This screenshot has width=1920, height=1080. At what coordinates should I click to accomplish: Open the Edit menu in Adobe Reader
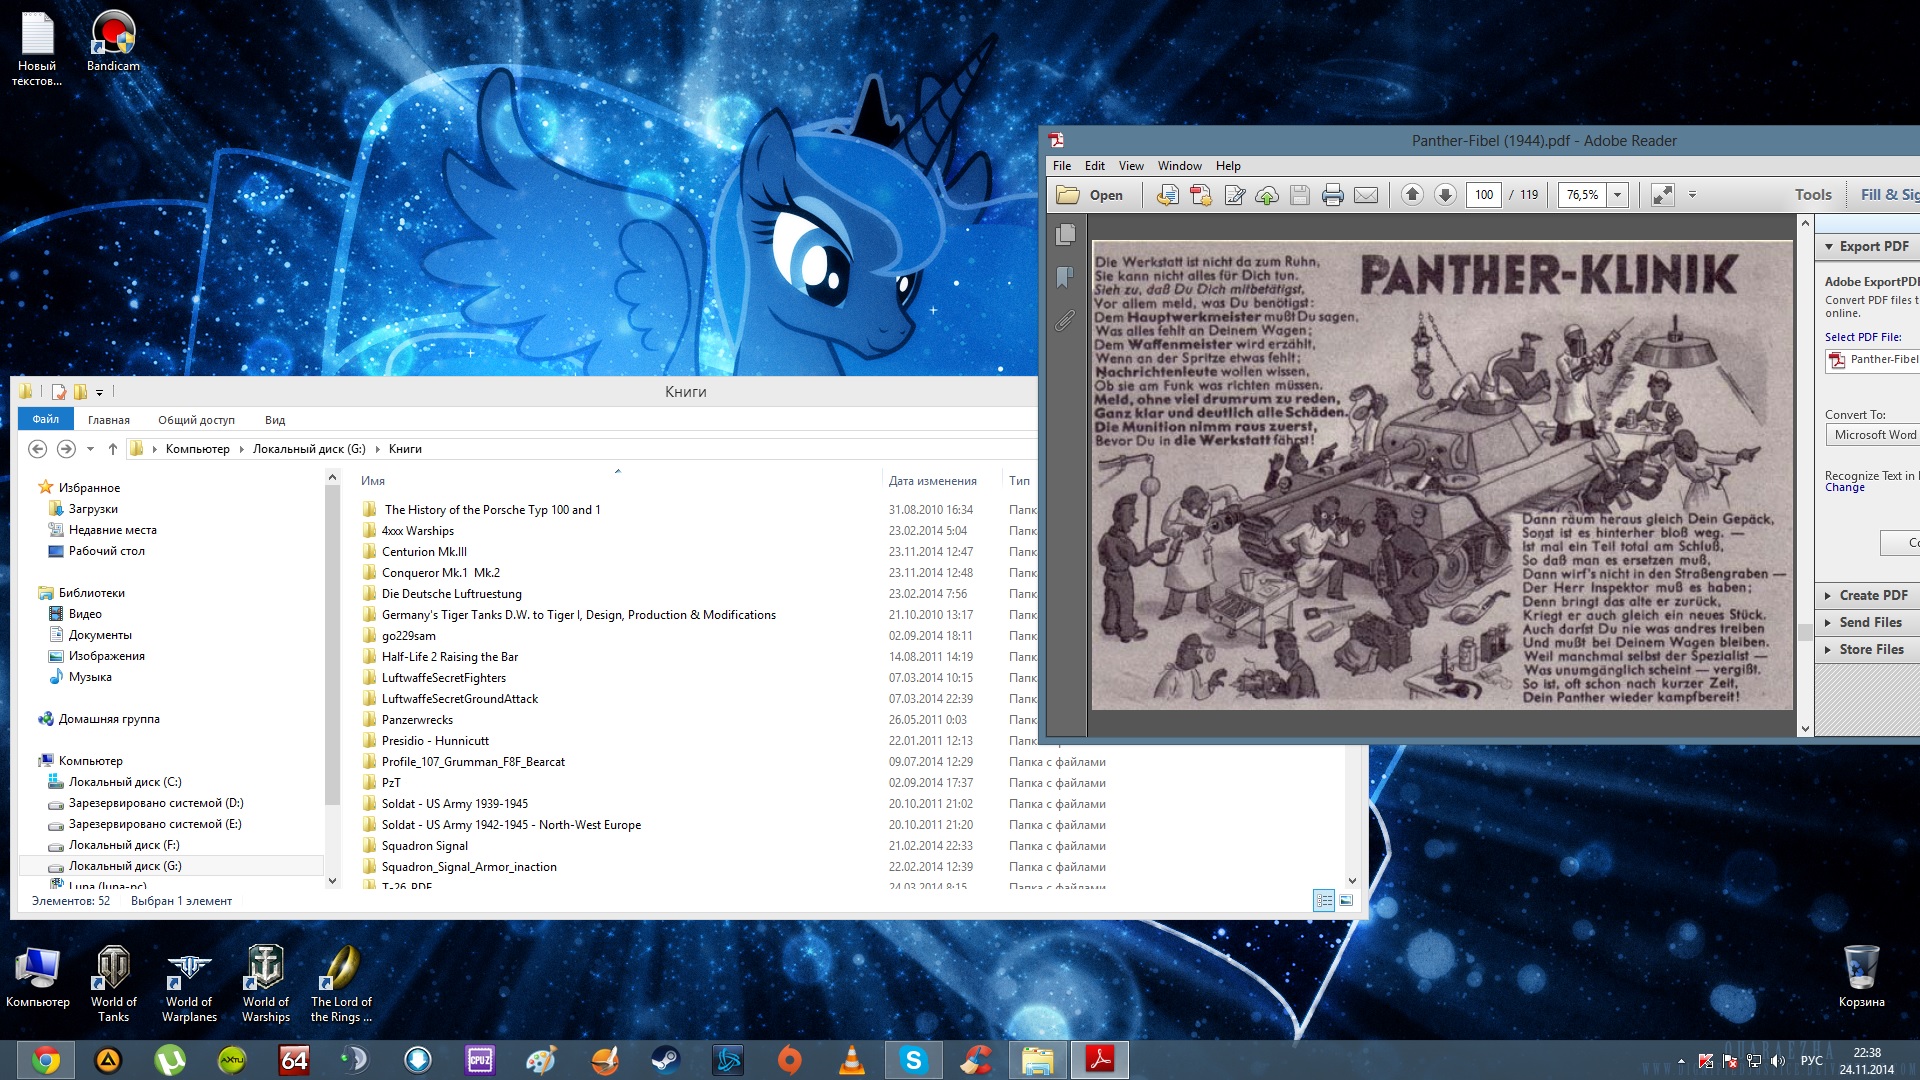click(1095, 166)
